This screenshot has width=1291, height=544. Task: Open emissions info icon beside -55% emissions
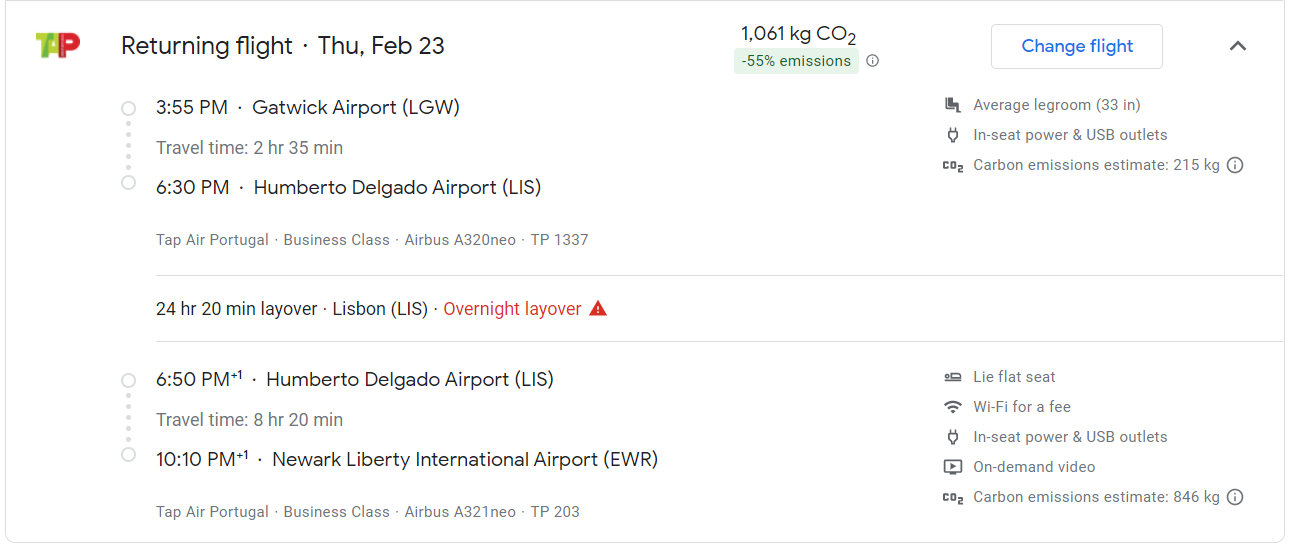[872, 61]
